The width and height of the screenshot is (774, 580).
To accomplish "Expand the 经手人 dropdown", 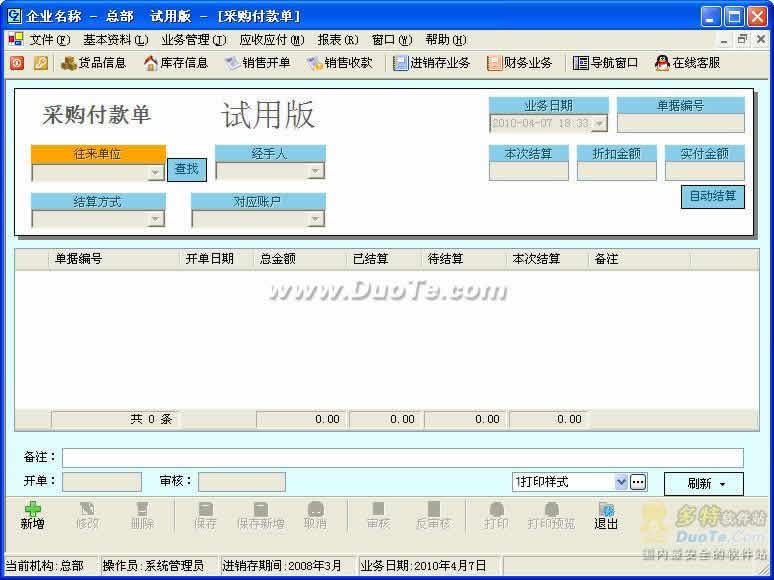I will click(315, 171).
